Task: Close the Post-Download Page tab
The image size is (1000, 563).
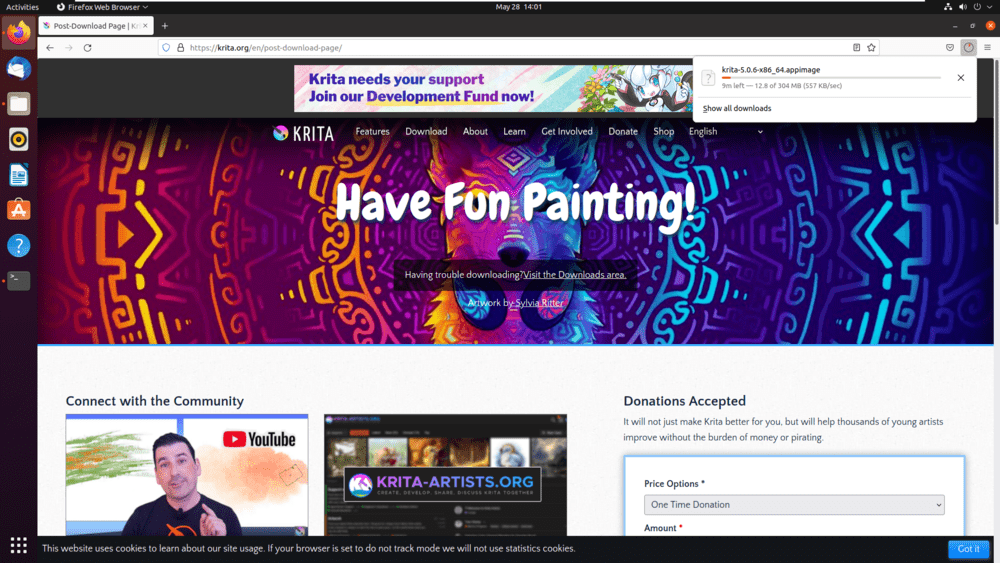Action: coord(145,26)
